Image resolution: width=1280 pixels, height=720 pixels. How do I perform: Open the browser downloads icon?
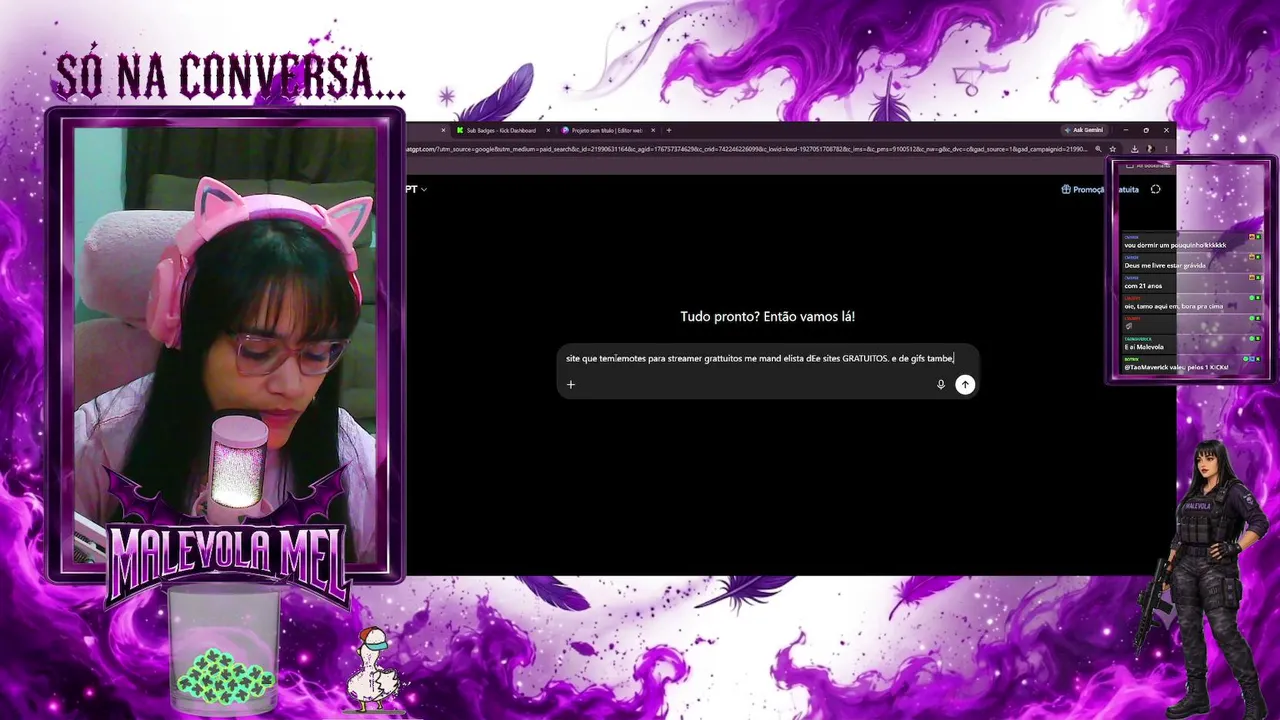point(1135,149)
